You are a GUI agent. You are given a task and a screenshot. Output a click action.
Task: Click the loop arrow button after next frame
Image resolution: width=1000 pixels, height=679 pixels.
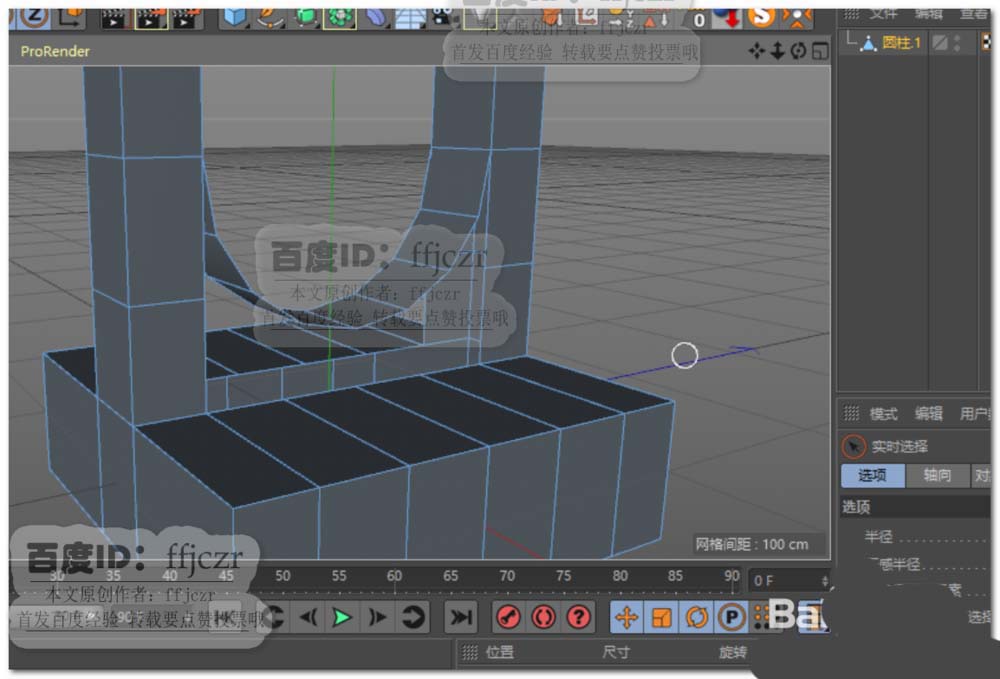click(413, 617)
